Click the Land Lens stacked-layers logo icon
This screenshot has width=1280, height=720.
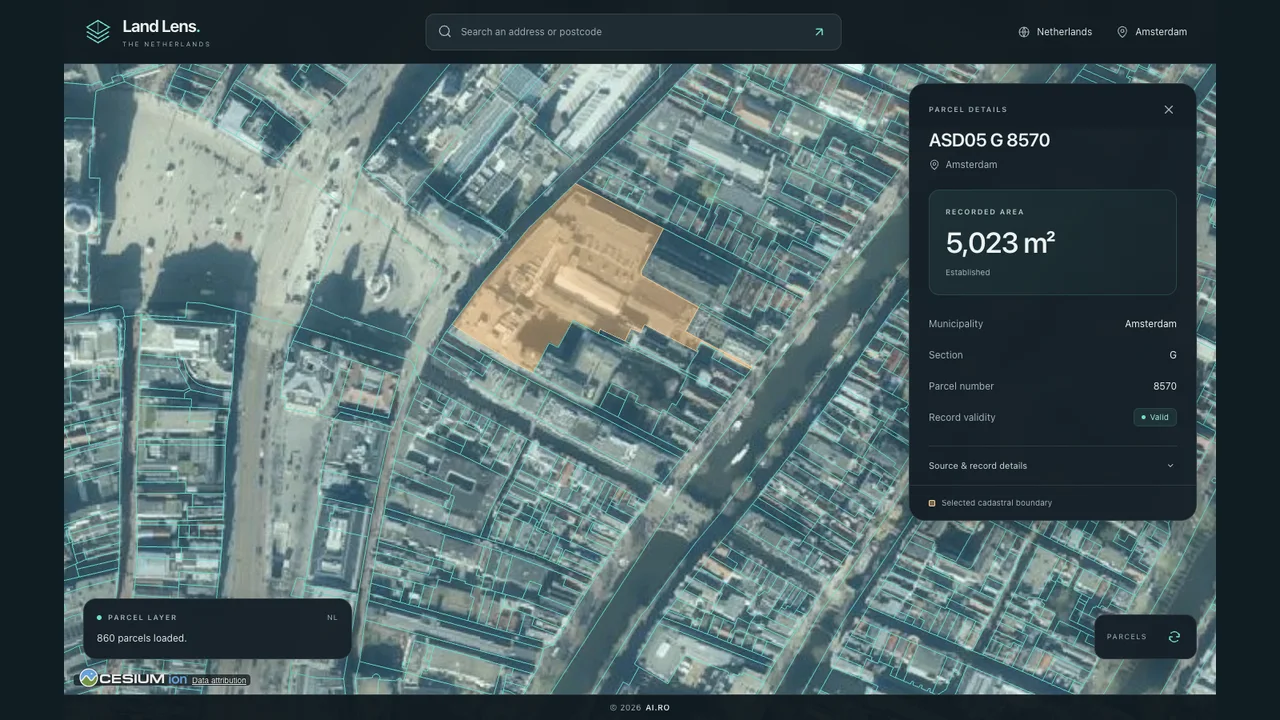tap(98, 32)
